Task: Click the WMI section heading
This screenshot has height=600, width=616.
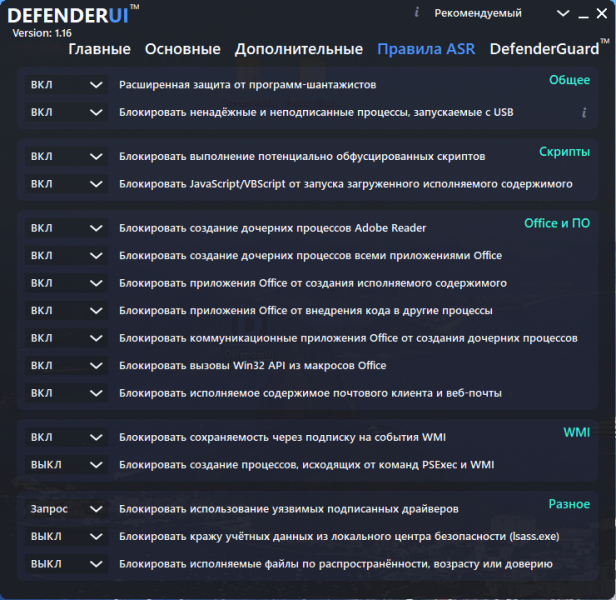Action: [576, 432]
